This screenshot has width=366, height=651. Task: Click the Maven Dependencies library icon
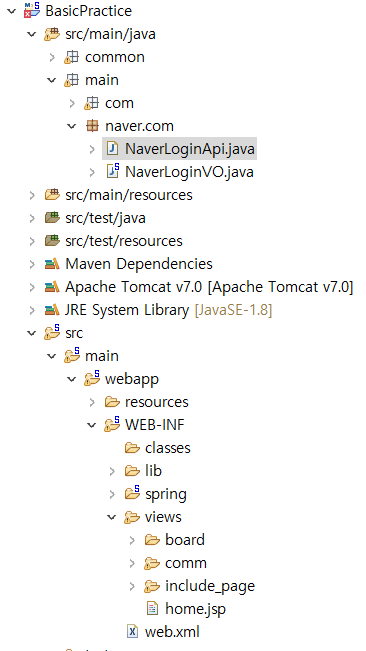coord(52,264)
